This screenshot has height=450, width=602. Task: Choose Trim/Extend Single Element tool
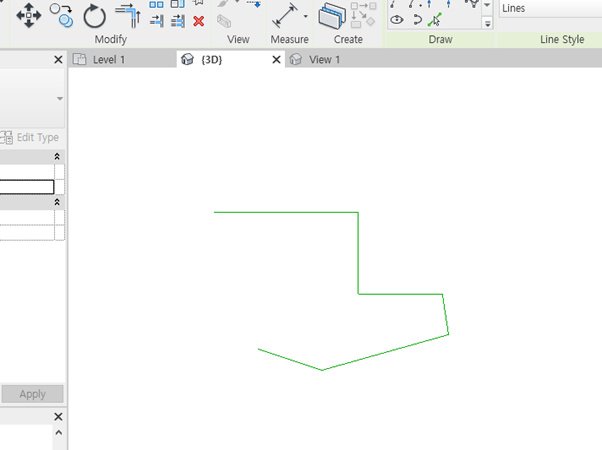[x=157, y=21]
